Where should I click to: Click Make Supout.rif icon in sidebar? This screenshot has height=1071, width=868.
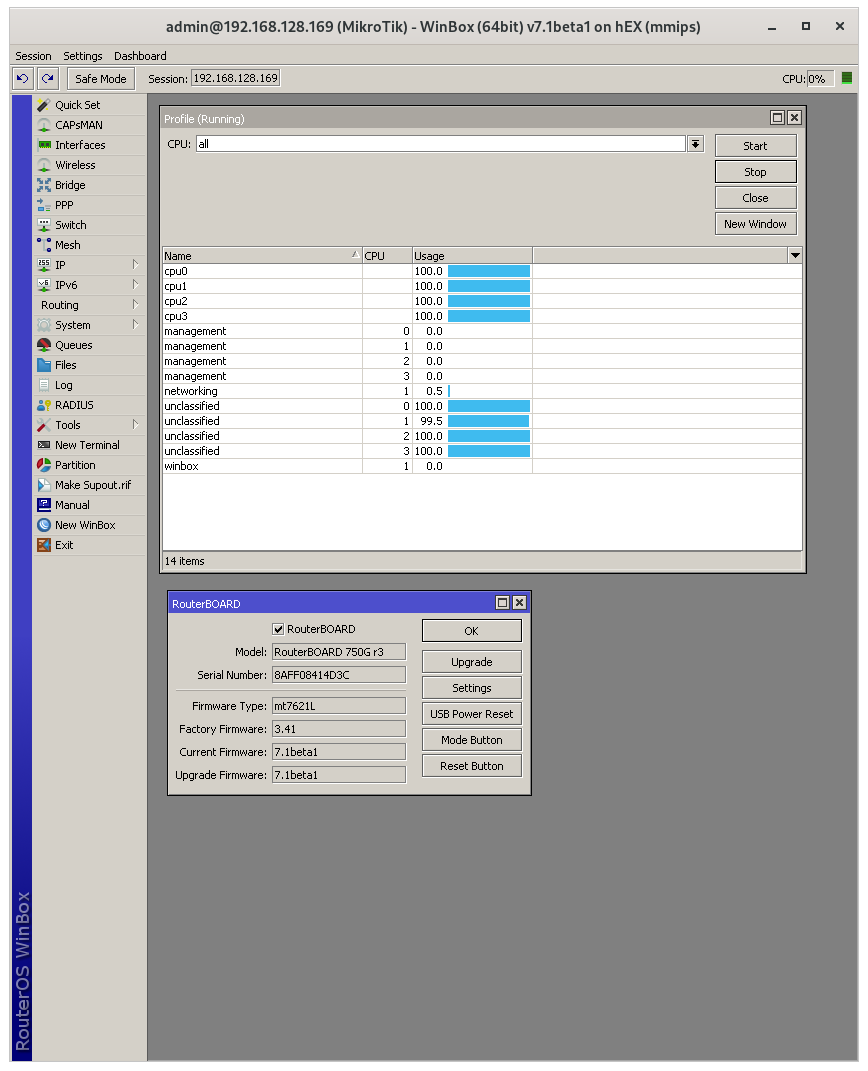[44, 485]
